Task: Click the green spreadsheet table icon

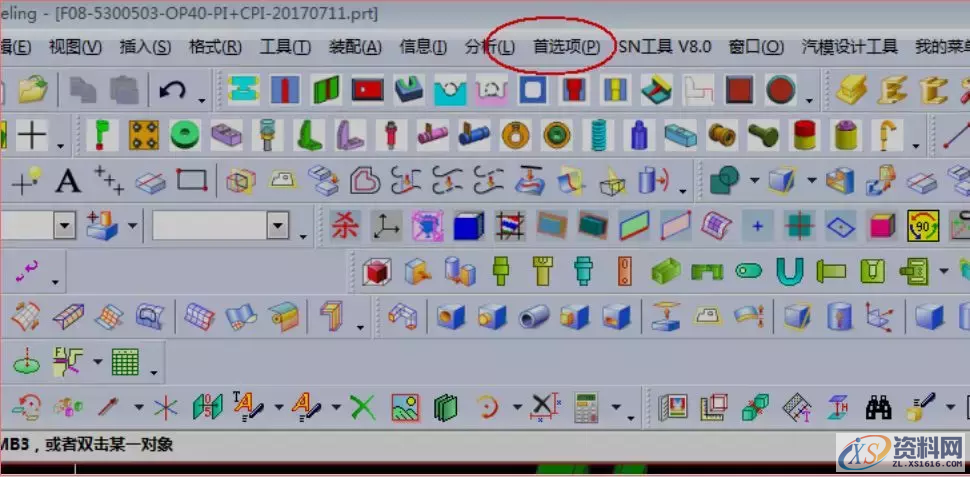Action: pos(126,362)
